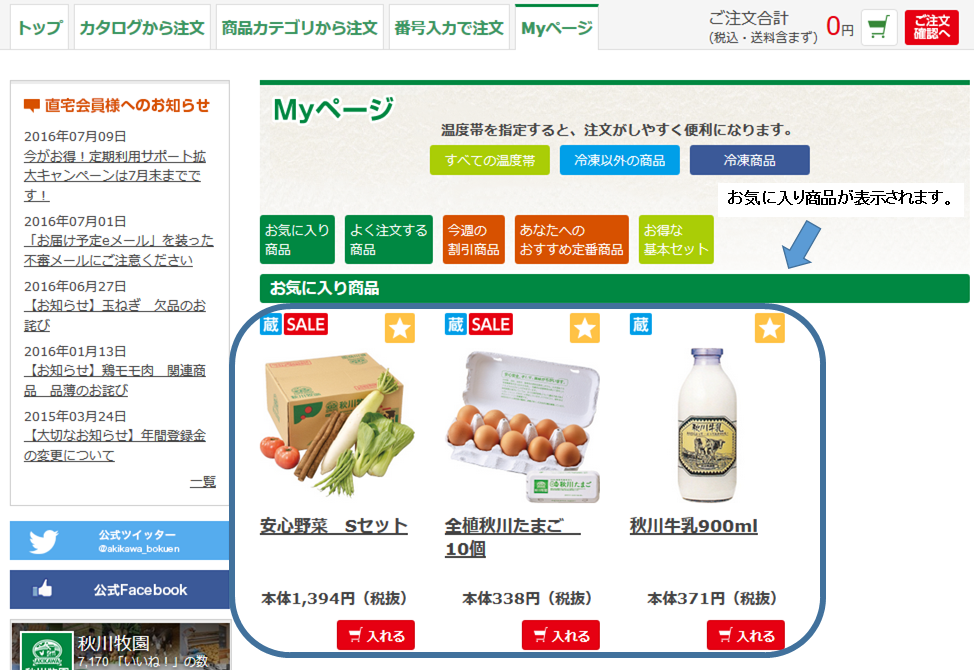Click the 本体1,394円（税抜） price text

[x=334, y=599]
